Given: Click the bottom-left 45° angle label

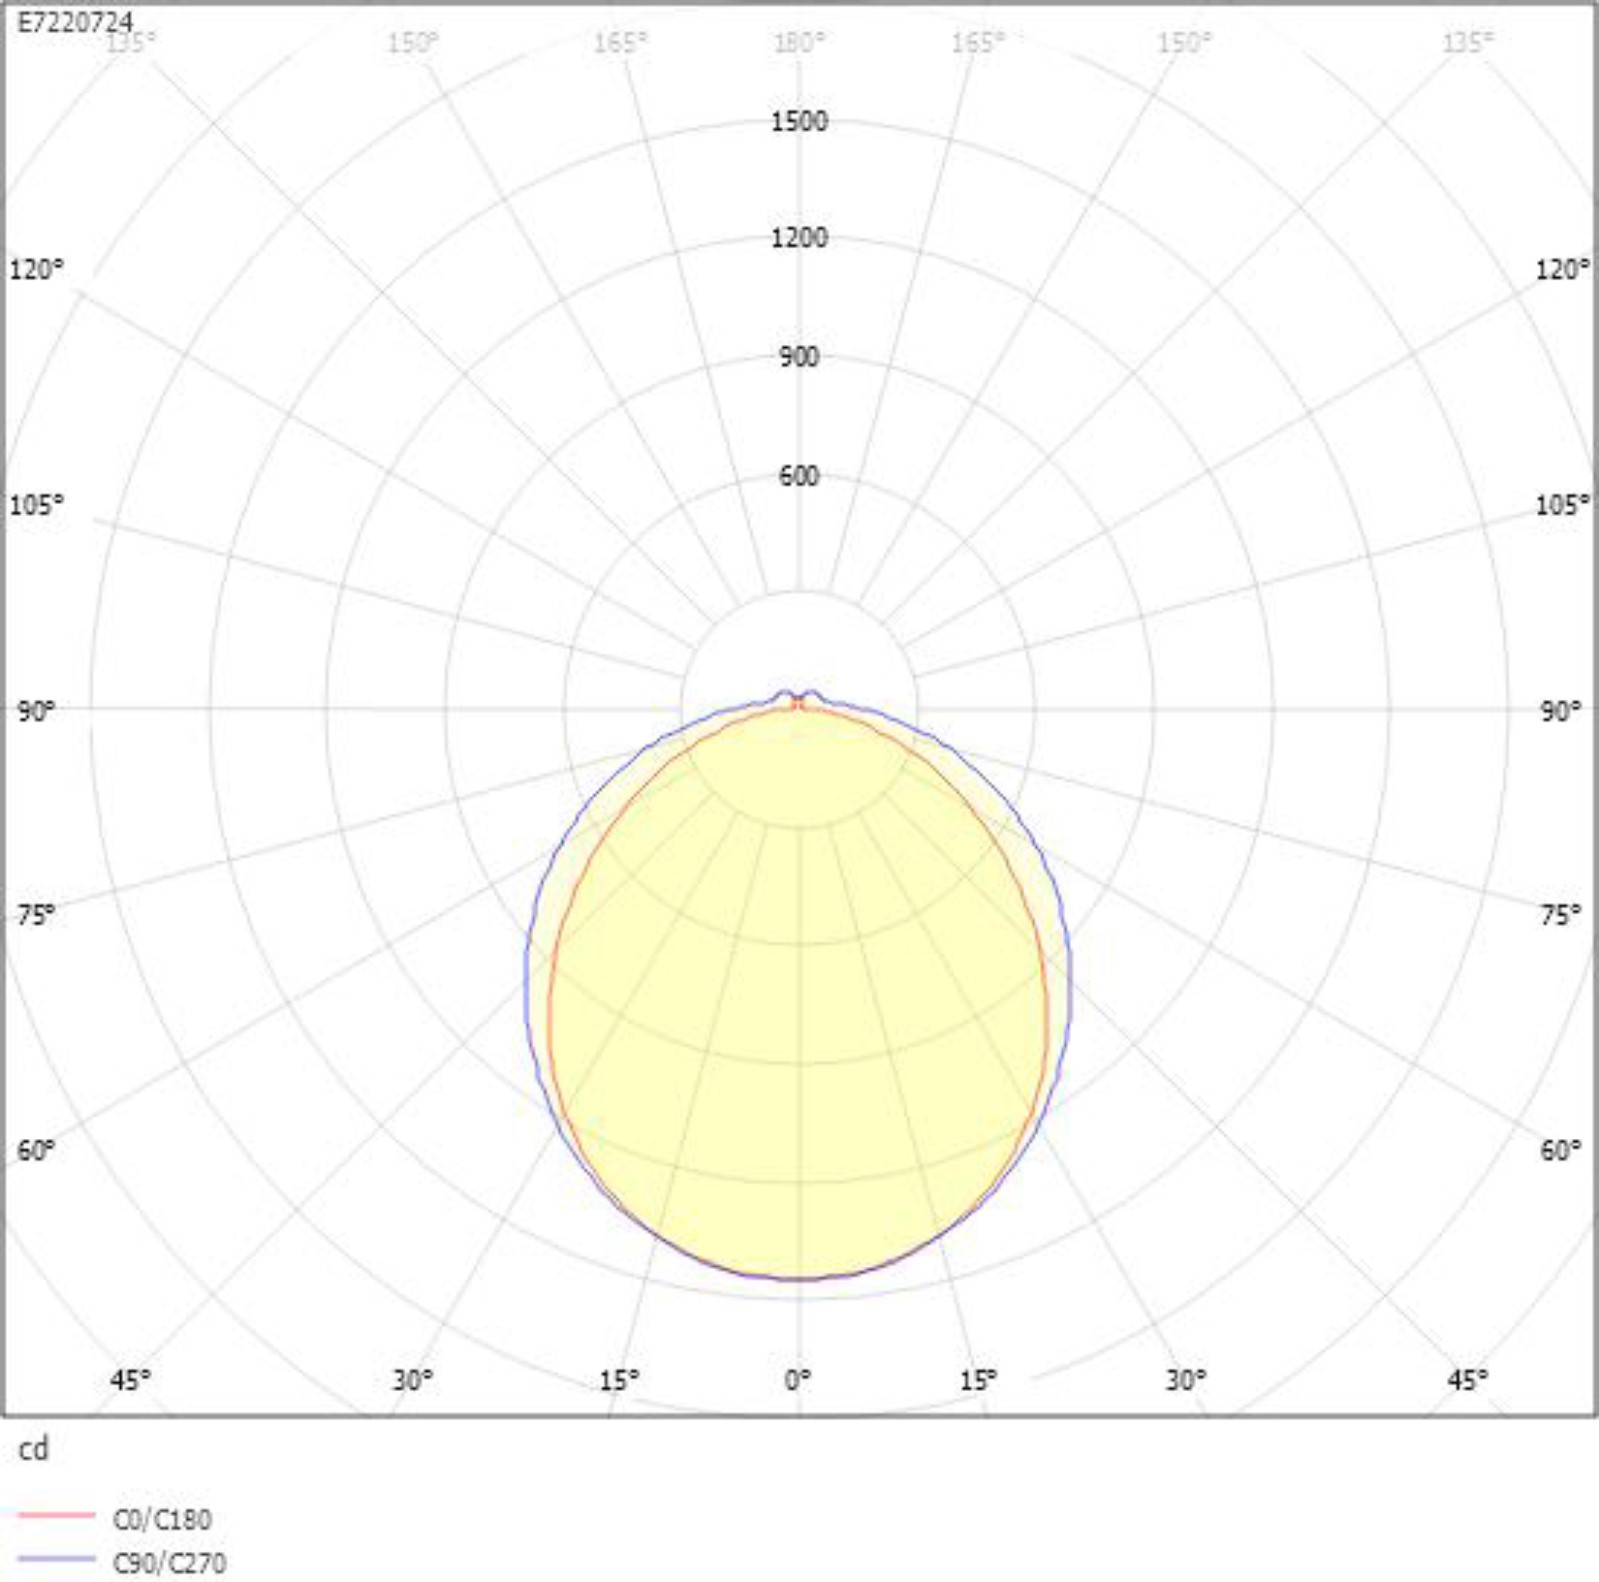Looking at the screenshot, I should pos(130,1380).
